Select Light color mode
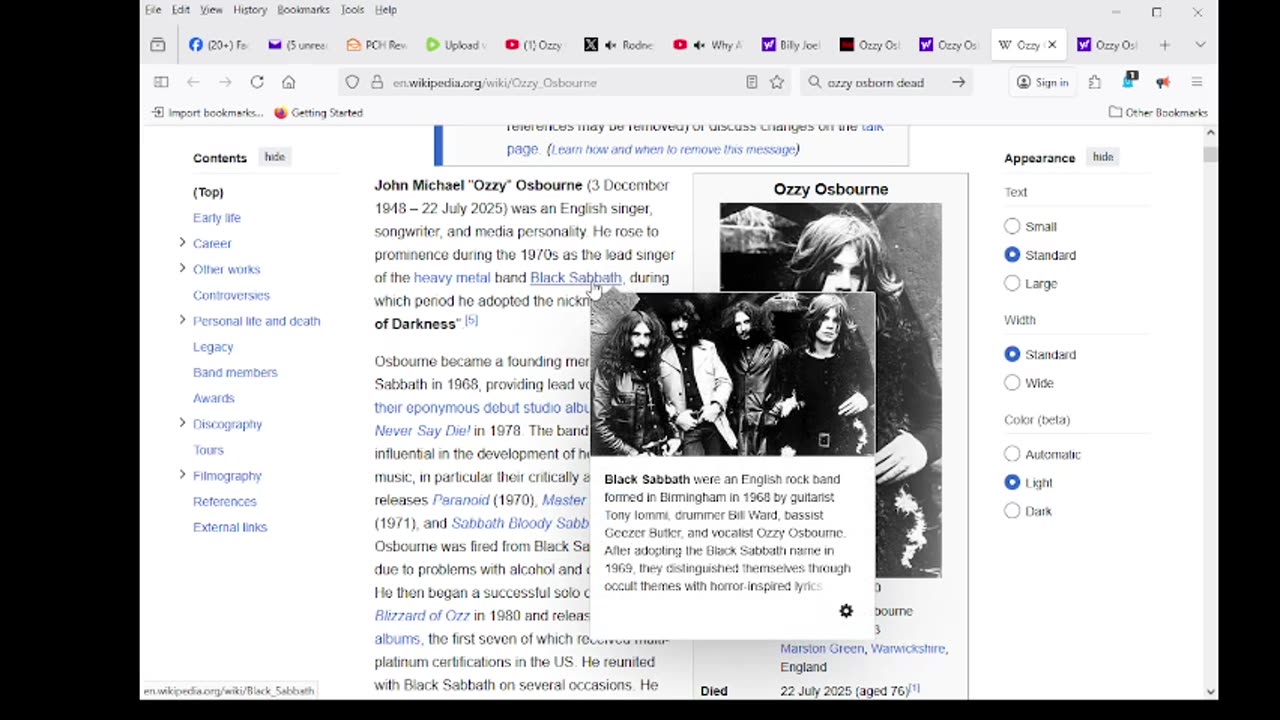This screenshot has width=1280, height=720. 1012,482
